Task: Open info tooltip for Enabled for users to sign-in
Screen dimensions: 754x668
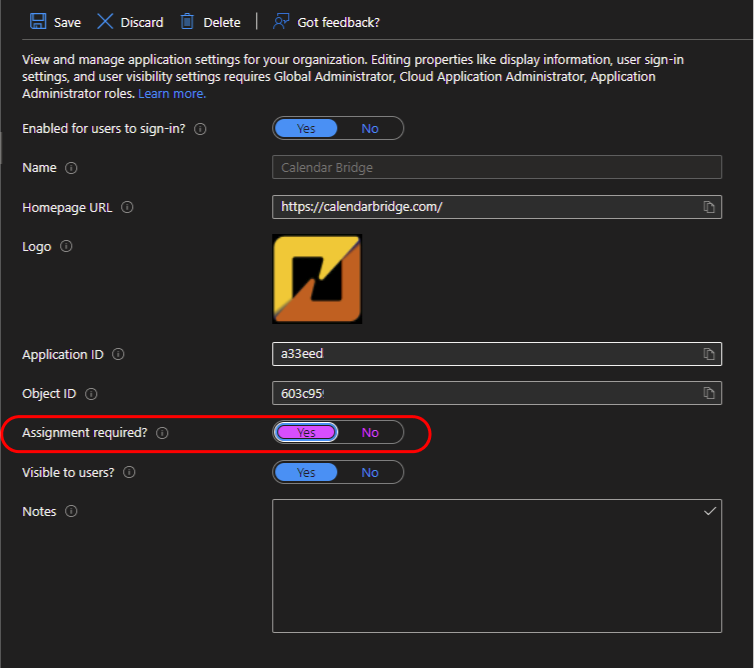Action: [x=200, y=129]
